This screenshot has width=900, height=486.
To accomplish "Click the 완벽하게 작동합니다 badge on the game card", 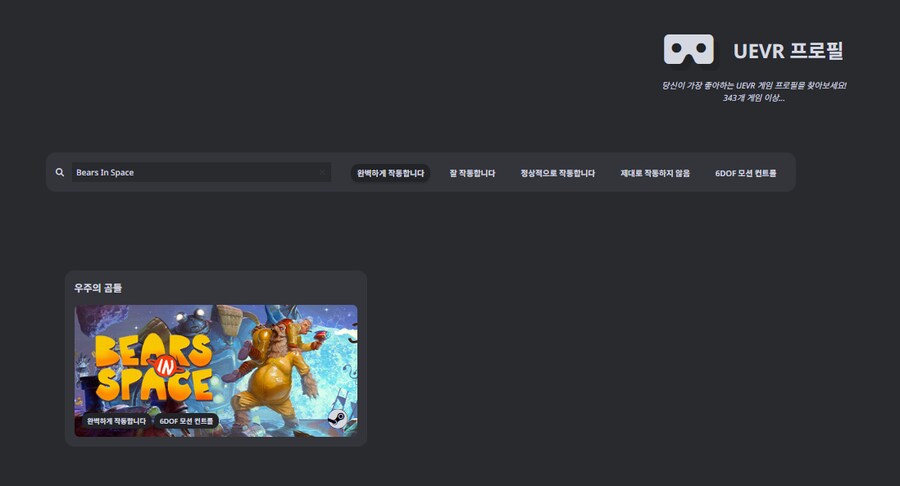I will coord(116,421).
